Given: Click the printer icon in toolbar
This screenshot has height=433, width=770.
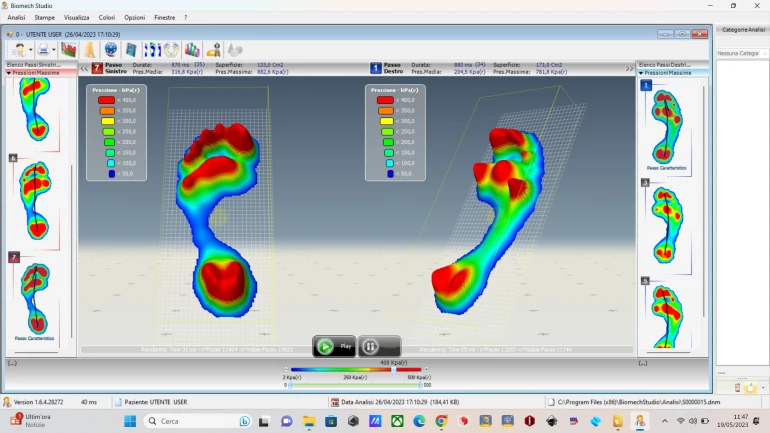Looking at the screenshot, I should coord(44,49).
